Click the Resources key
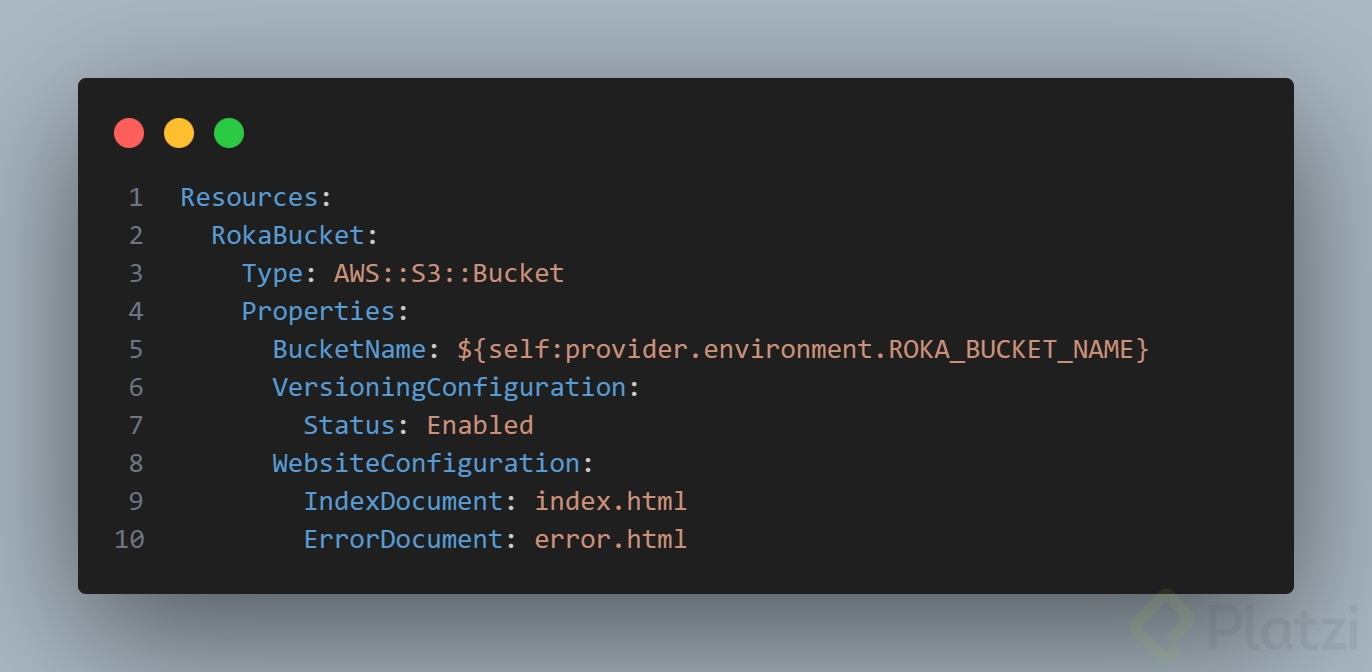This screenshot has width=1372, height=672. pyautogui.click(x=249, y=197)
